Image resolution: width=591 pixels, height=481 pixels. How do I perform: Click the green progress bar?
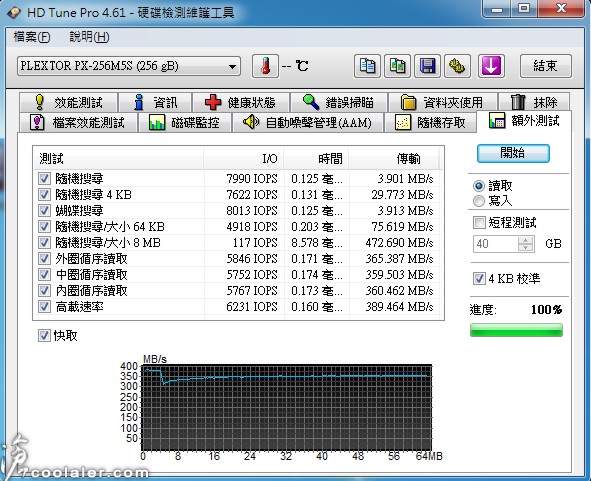(x=516, y=330)
